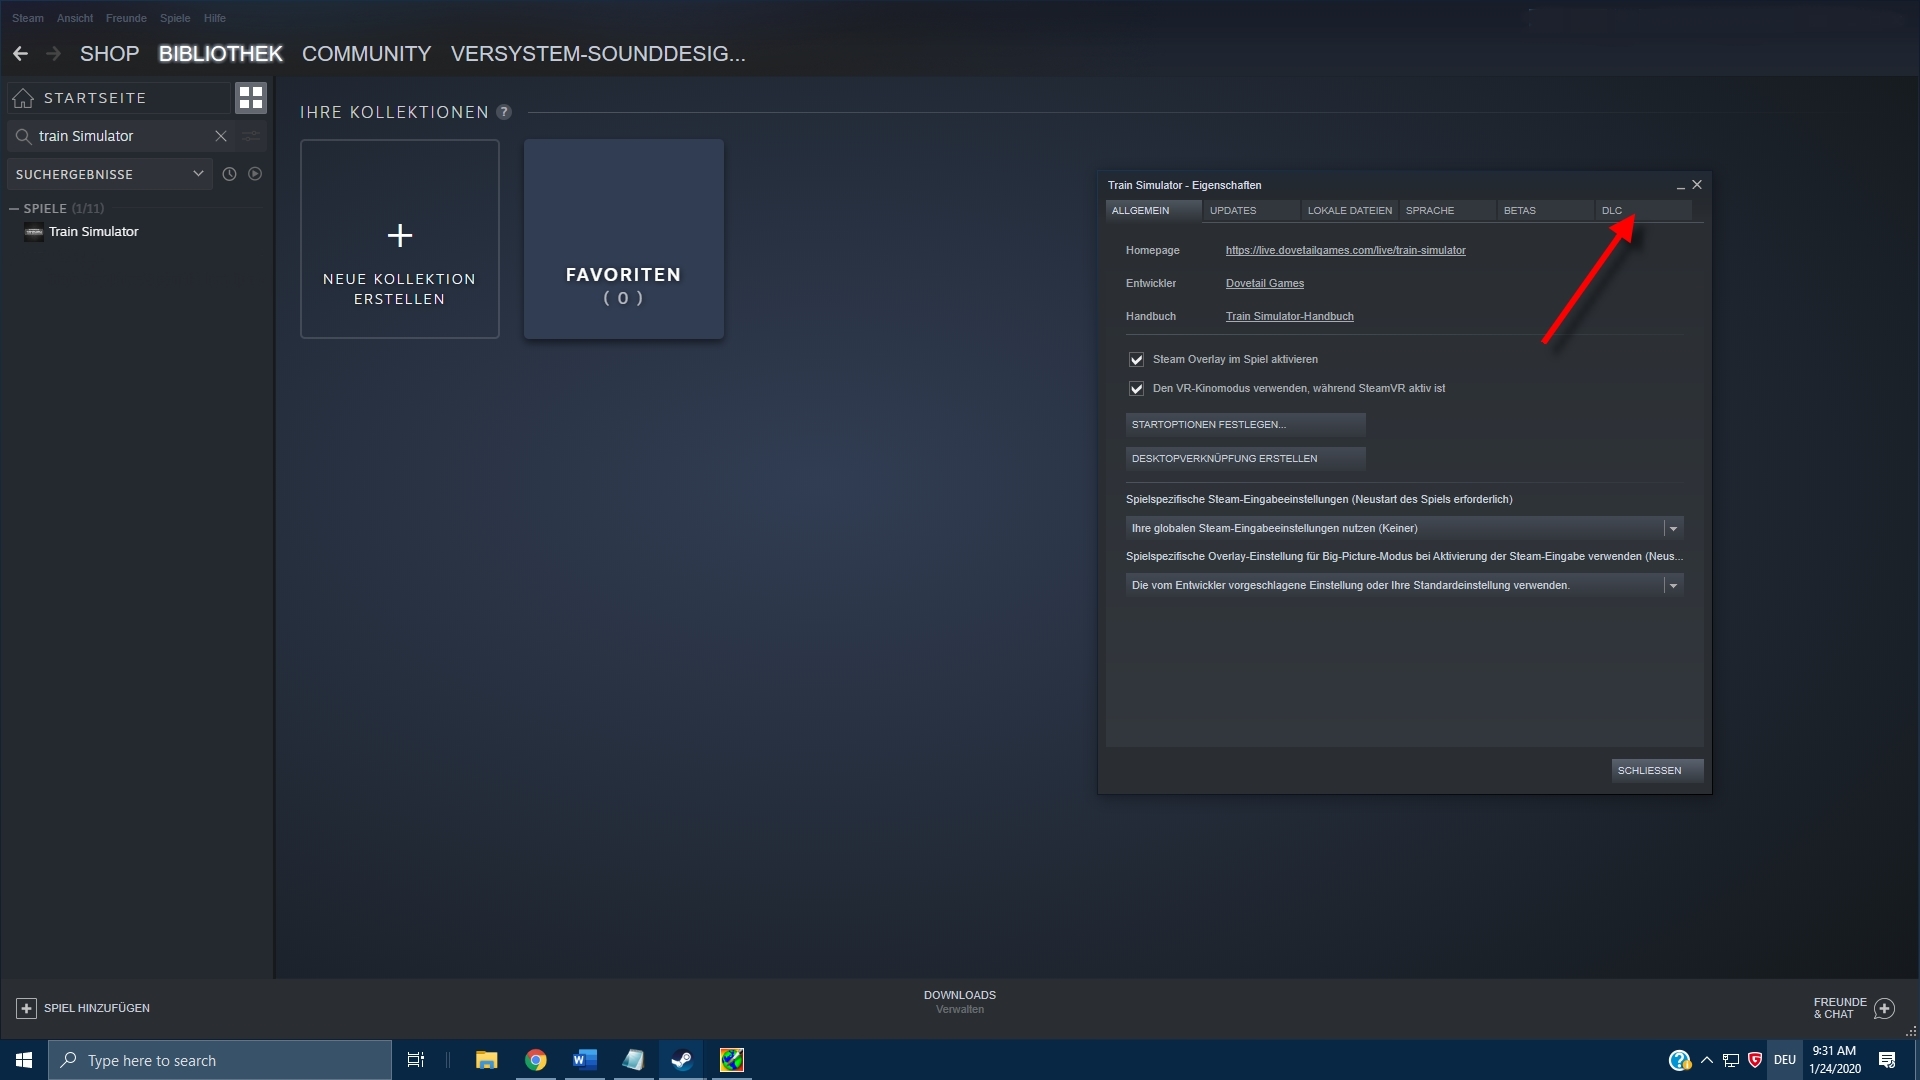The height and width of the screenshot is (1080, 1920).
Task: Click SPIEL HINZUFÜGEN plus icon
Action: point(27,1009)
